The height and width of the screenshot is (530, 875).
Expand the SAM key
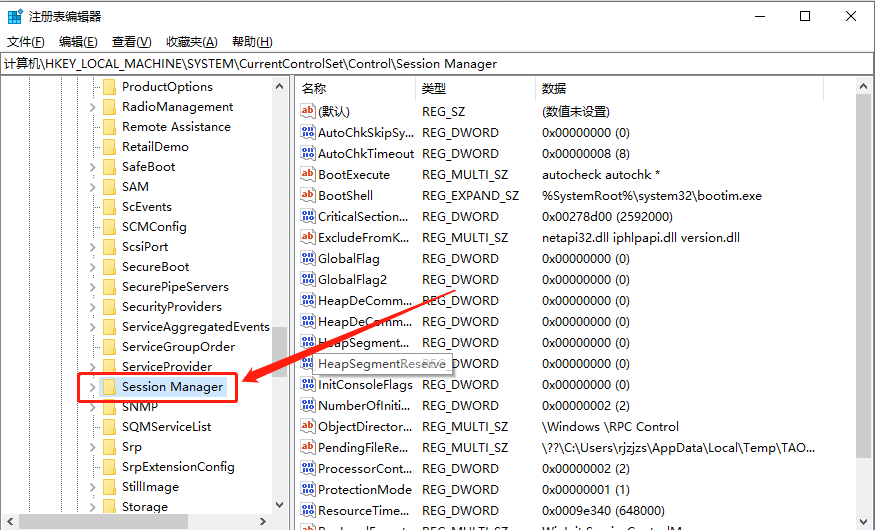[93, 187]
